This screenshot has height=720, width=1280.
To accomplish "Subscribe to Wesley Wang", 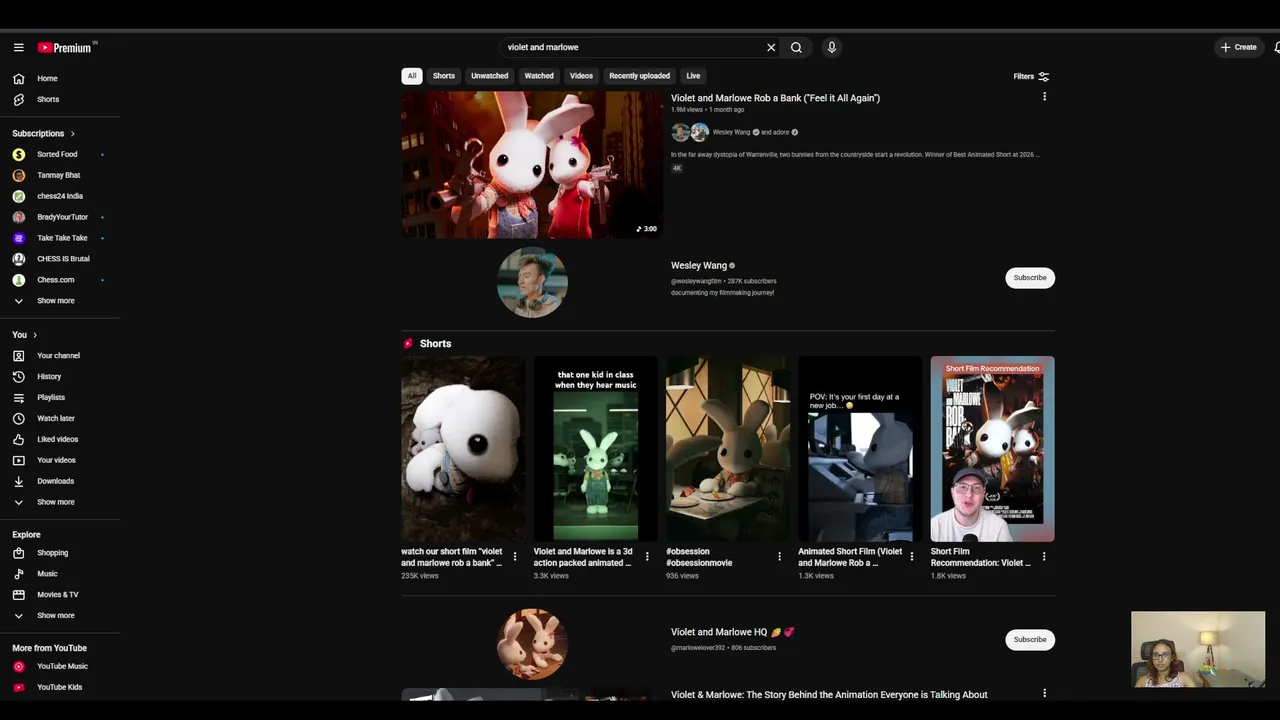I will point(1030,278).
